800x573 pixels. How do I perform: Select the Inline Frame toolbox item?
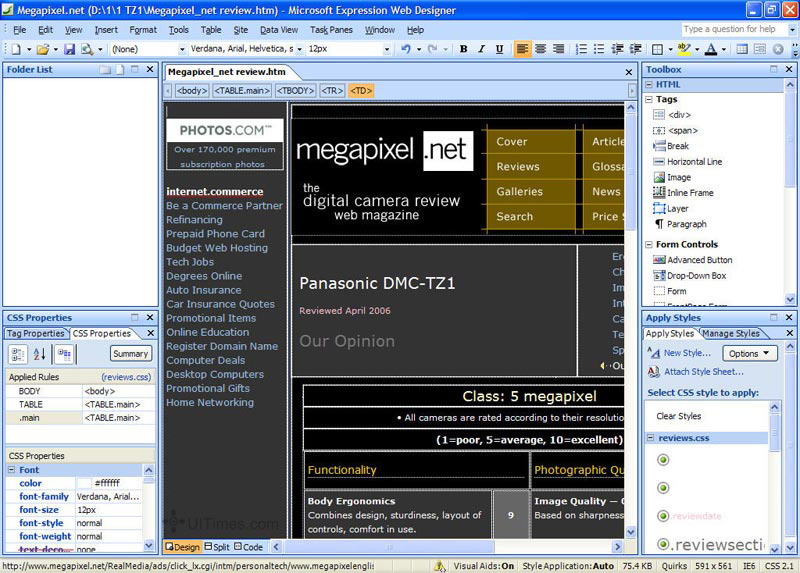[x=690, y=193]
